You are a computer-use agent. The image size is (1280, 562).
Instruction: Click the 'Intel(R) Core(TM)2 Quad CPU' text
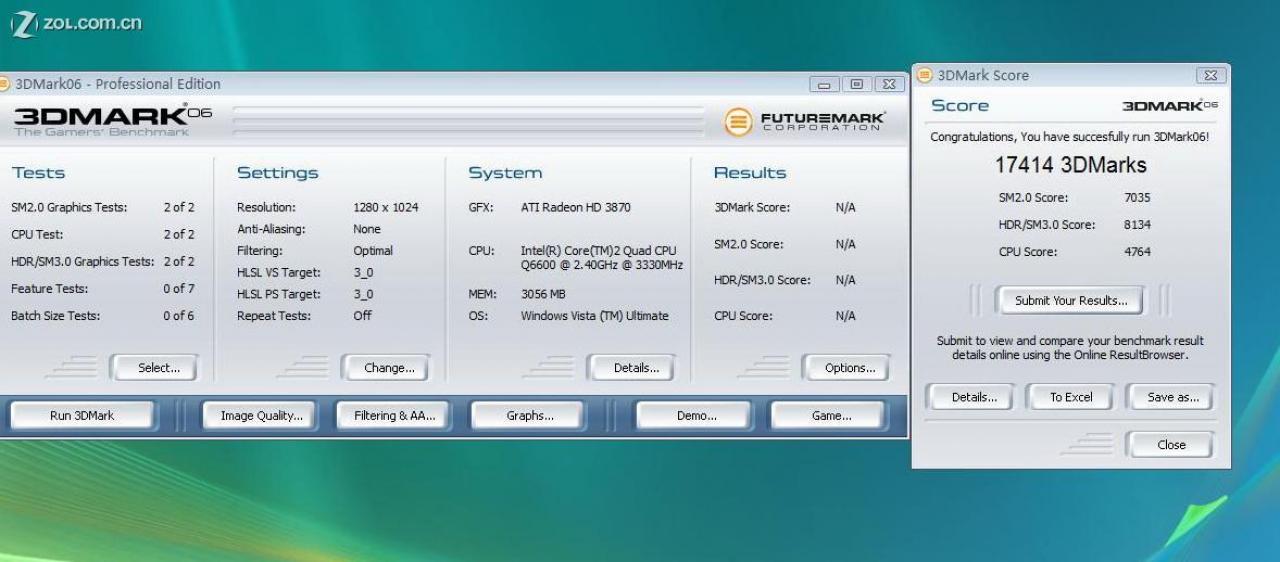tap(599, 251)
